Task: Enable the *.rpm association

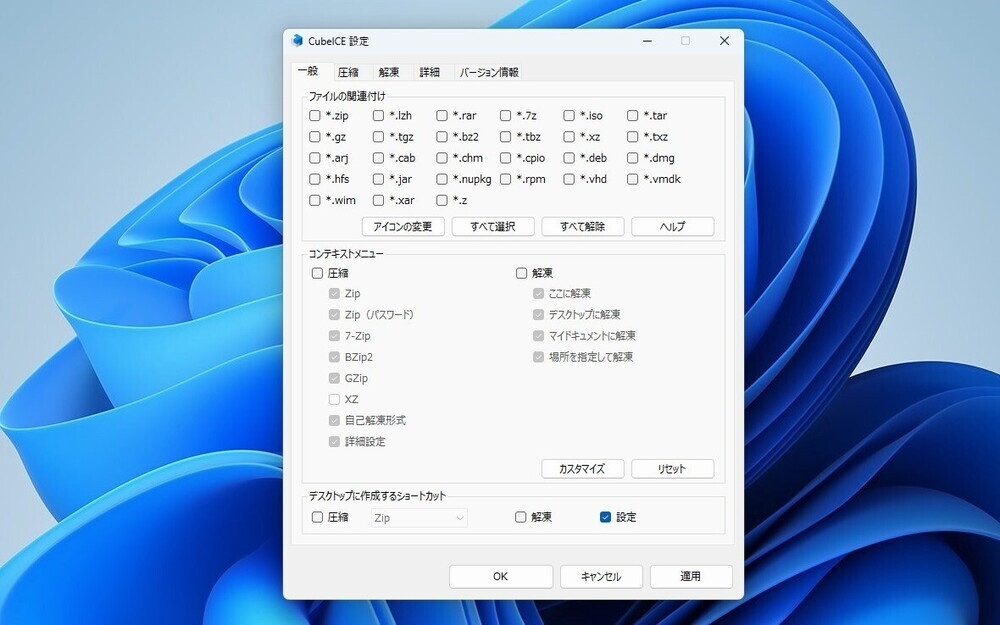Action: click(x=506, y=179)
